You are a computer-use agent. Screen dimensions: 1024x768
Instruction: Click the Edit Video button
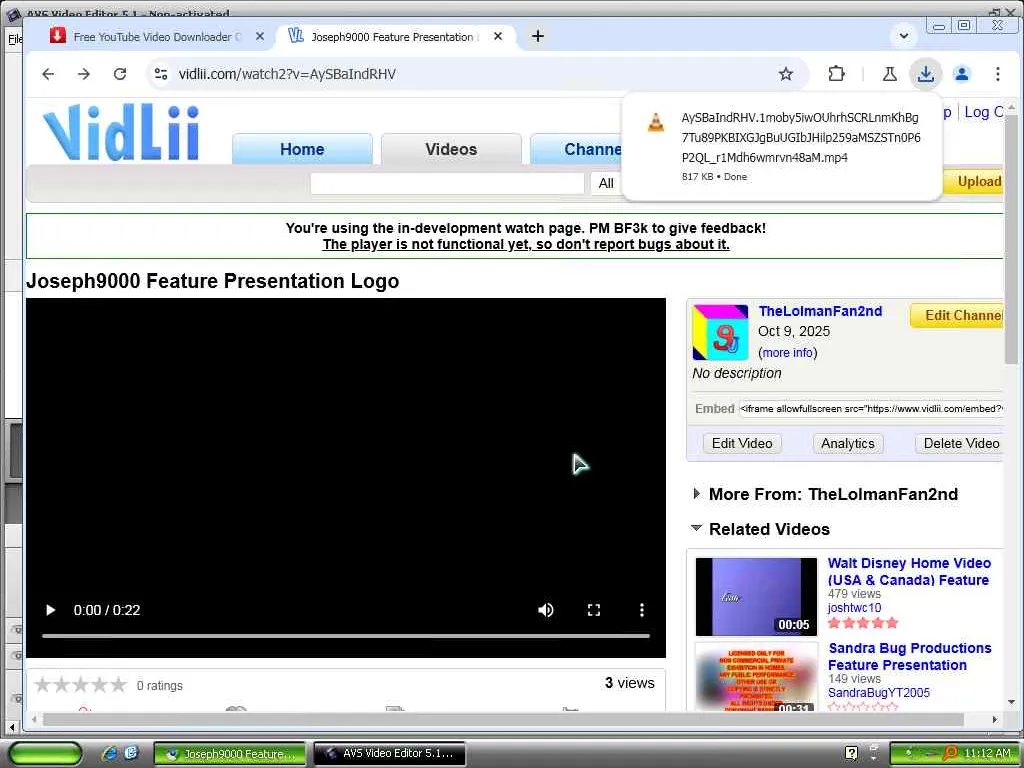coord(742,443)
